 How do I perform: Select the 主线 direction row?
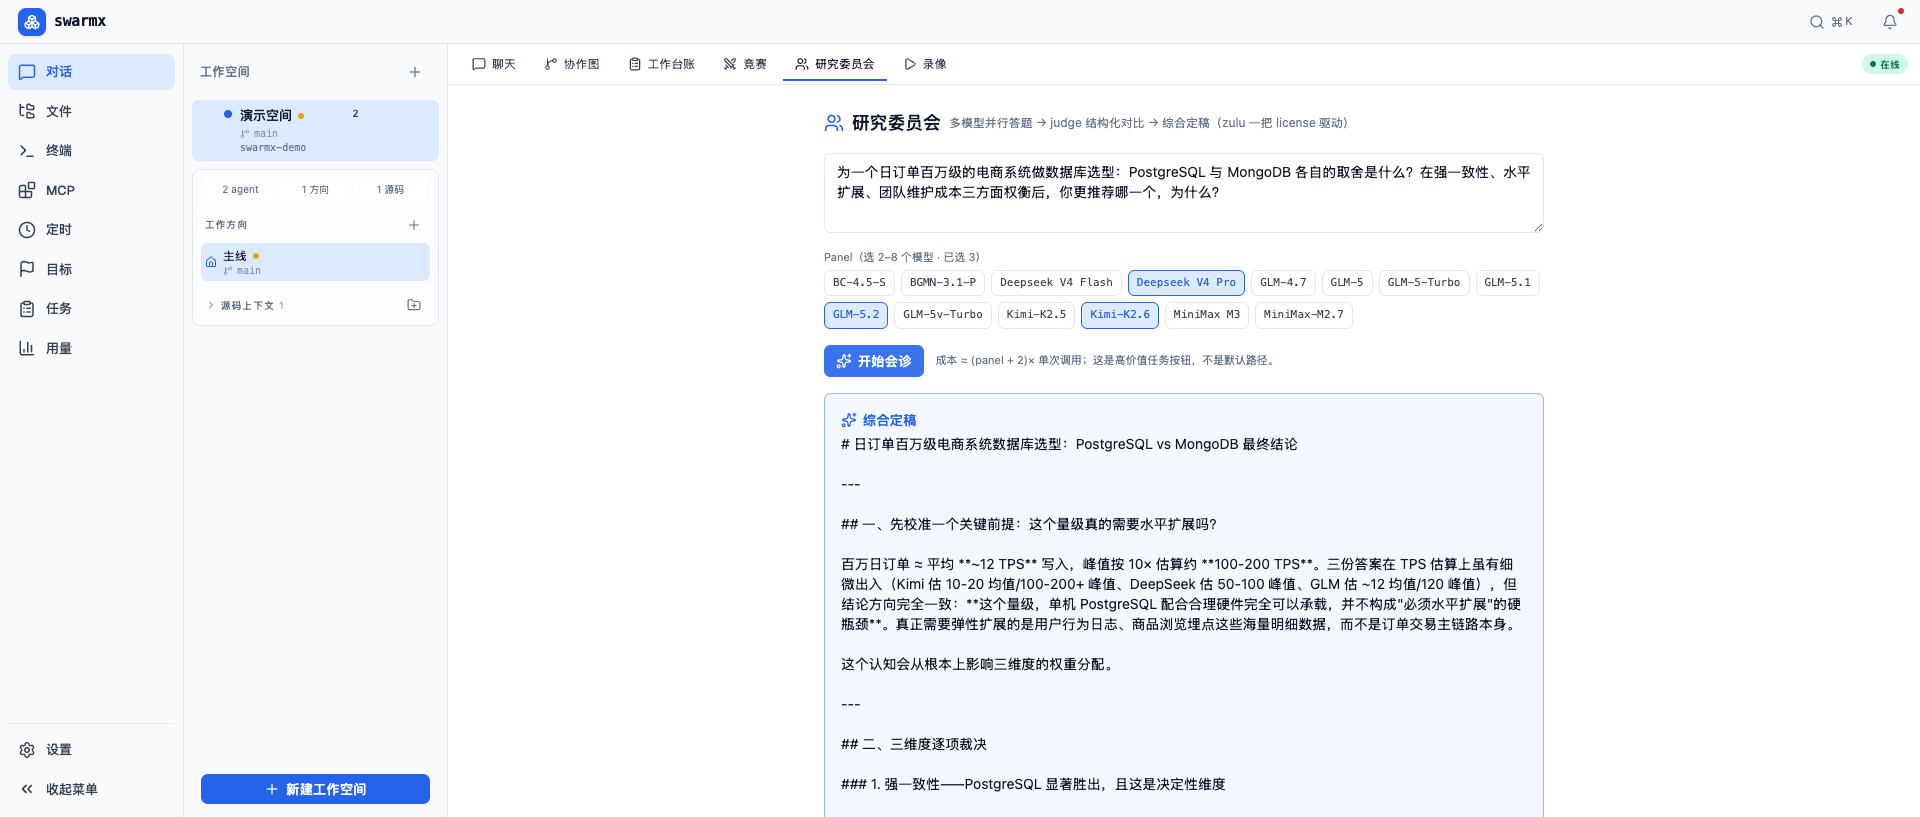(x=315, y=262)
